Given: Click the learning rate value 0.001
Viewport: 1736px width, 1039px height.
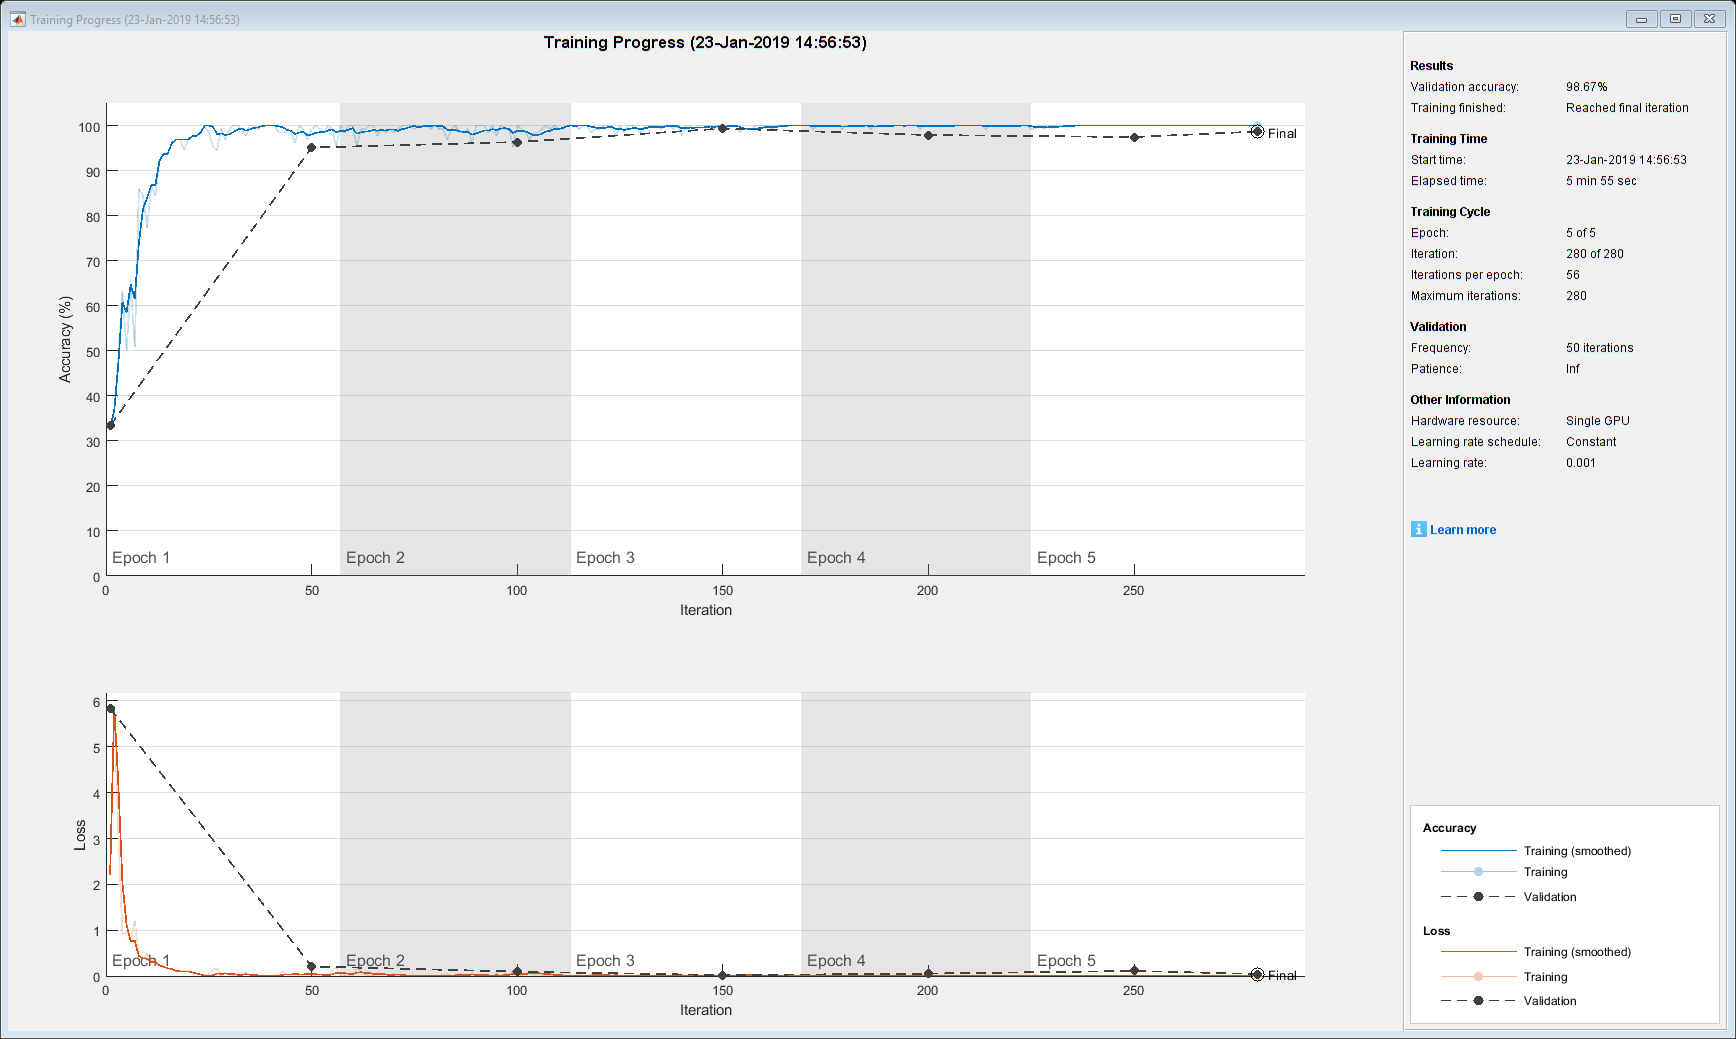Looking at the screenshot, I should 1581,463.
